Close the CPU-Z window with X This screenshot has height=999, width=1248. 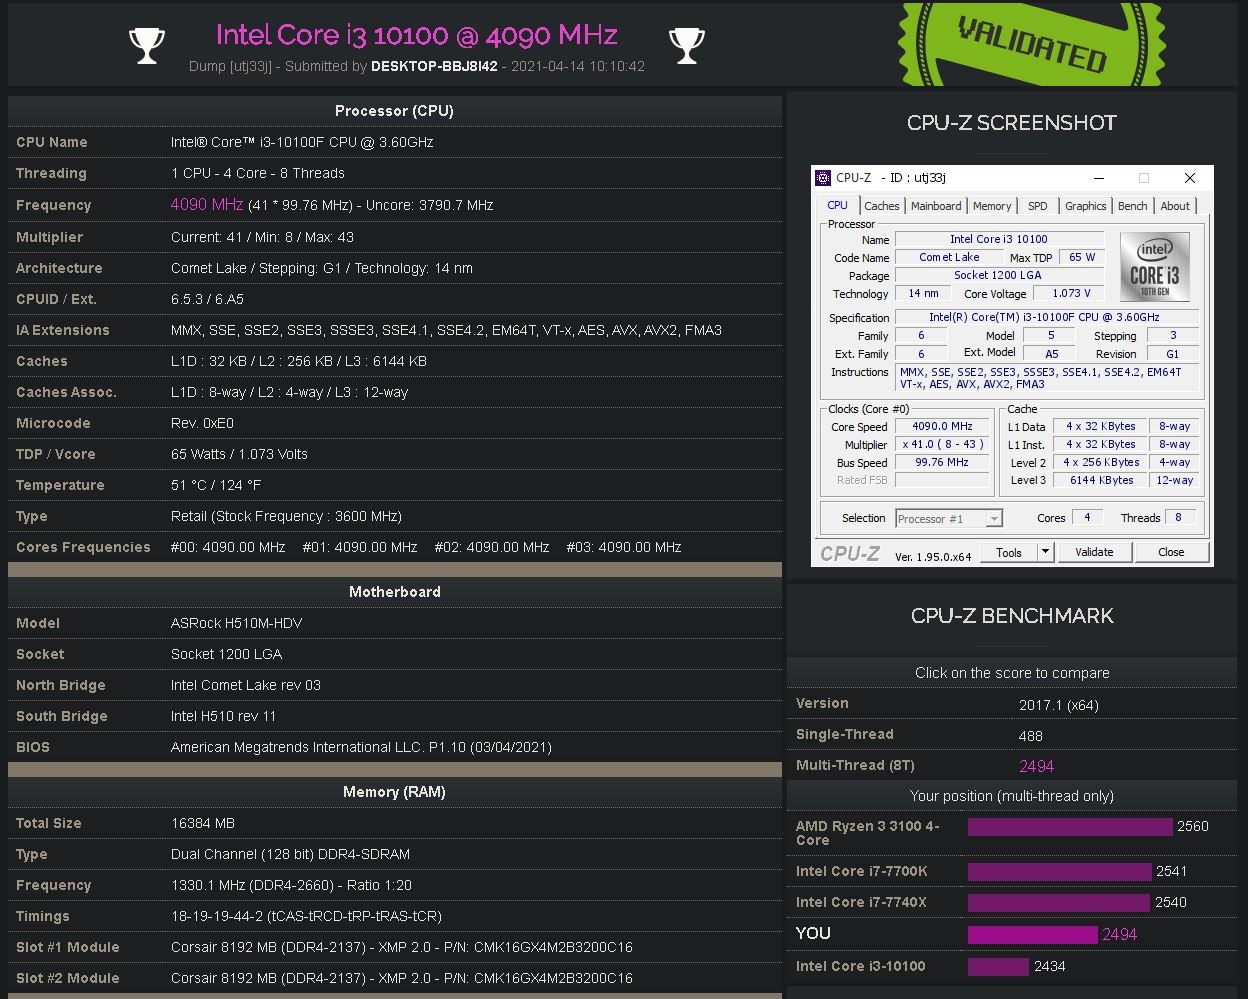[1189, 178]
